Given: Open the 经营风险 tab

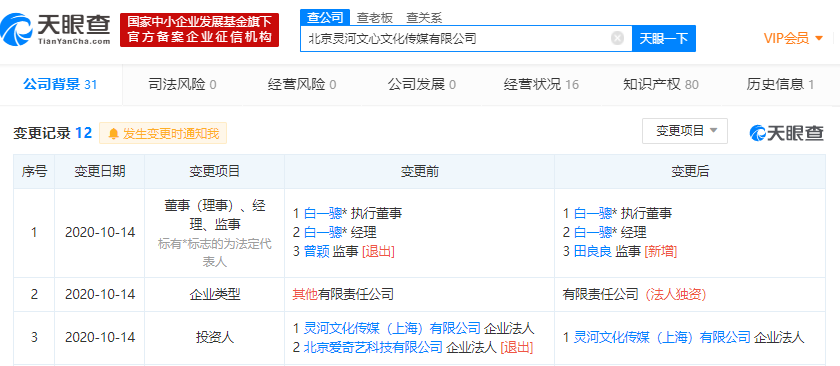Looking at the screenshot, I should [302, 84].
